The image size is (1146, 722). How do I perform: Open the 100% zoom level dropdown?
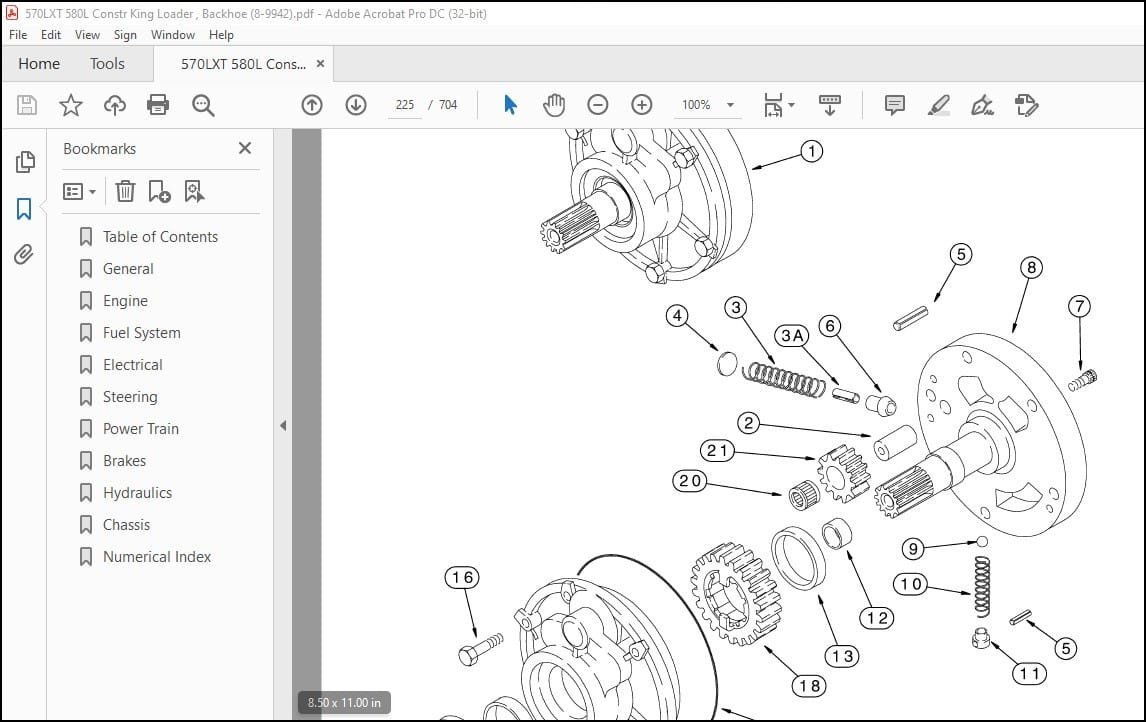[707, 105]
